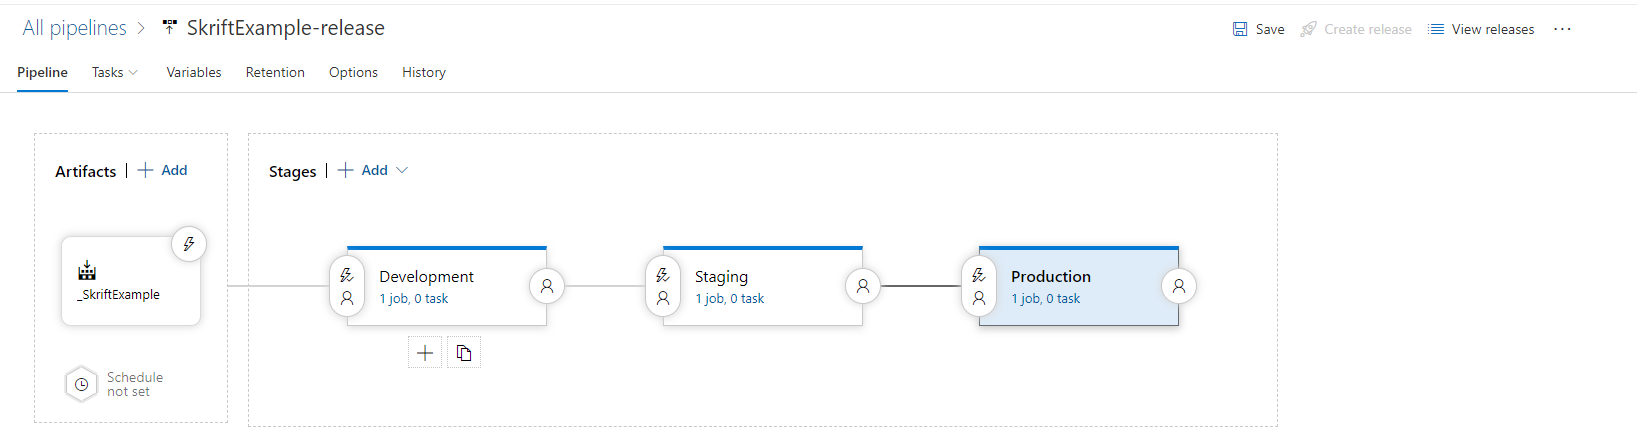Screen dimensions: 1637x439
Task: Click the artifact continuous deployment trigger lightning icon
Action: (189, 244)
